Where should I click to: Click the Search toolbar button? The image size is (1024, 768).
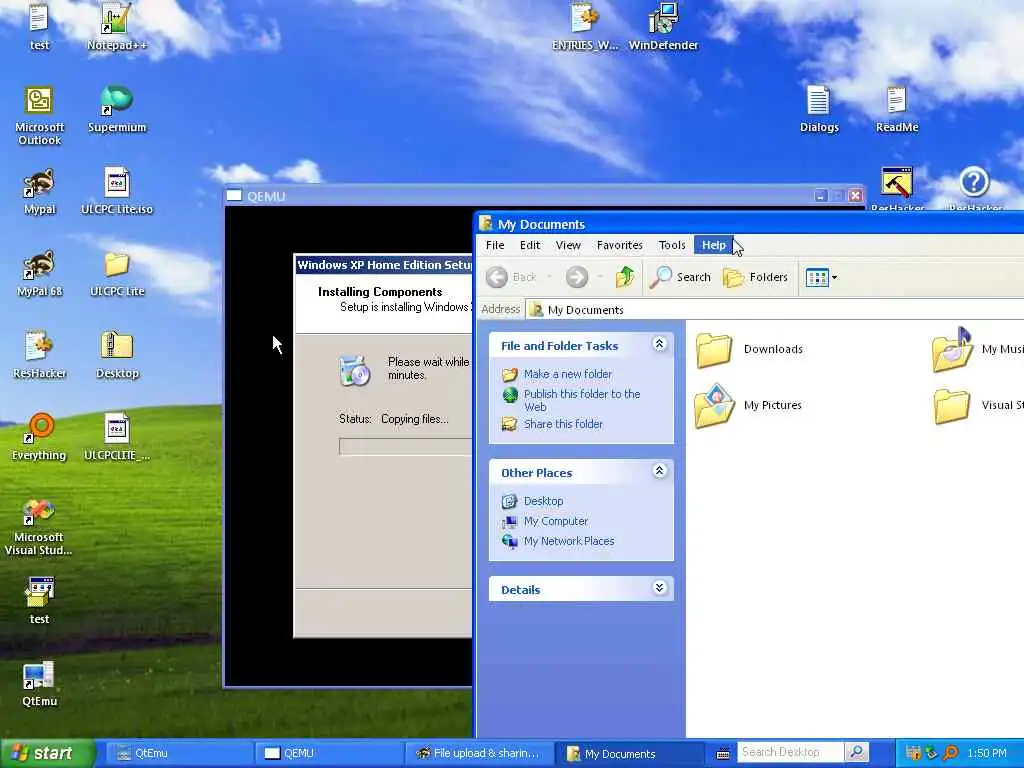click(x=680, y=277)
